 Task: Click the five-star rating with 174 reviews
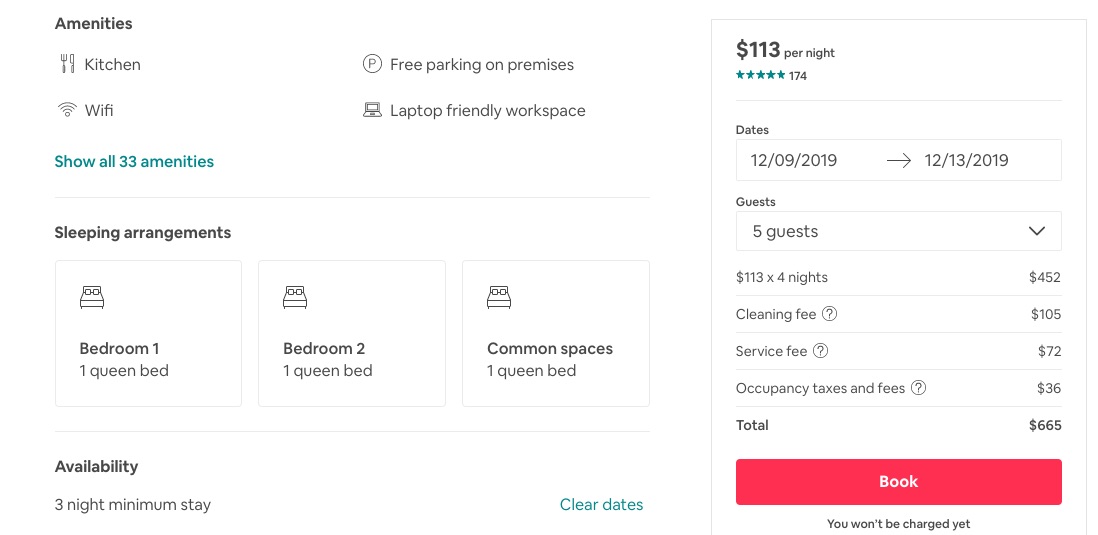click(x=771, y=76)
